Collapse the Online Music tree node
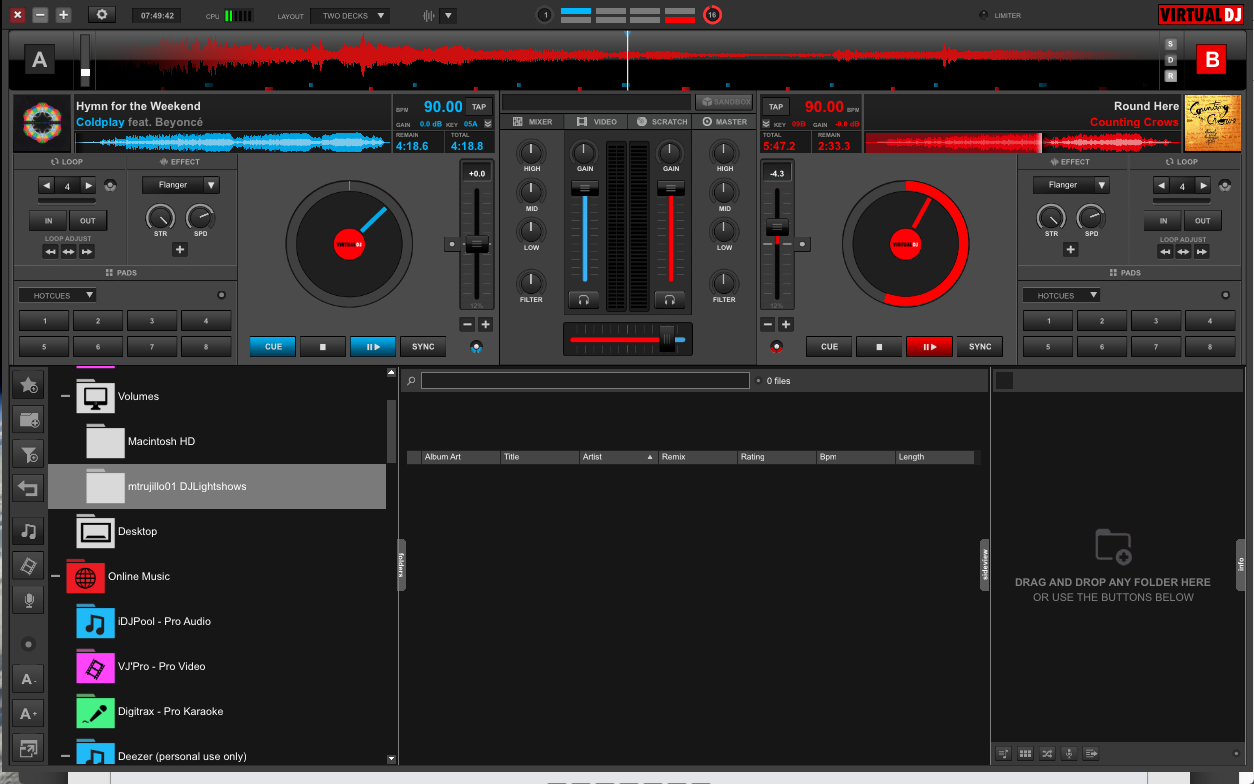 coord(56,576)
